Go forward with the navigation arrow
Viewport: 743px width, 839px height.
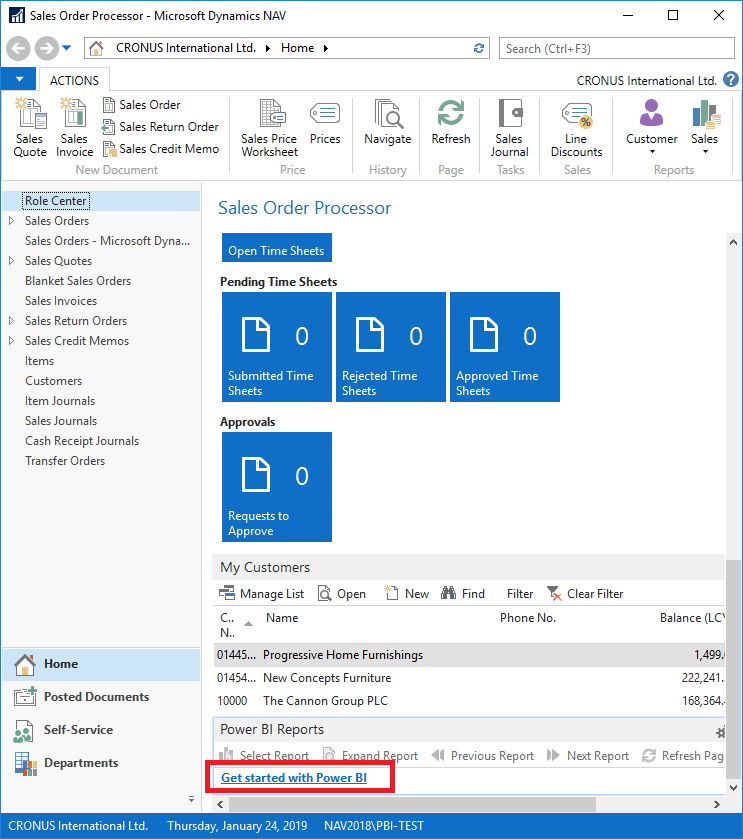47,48
